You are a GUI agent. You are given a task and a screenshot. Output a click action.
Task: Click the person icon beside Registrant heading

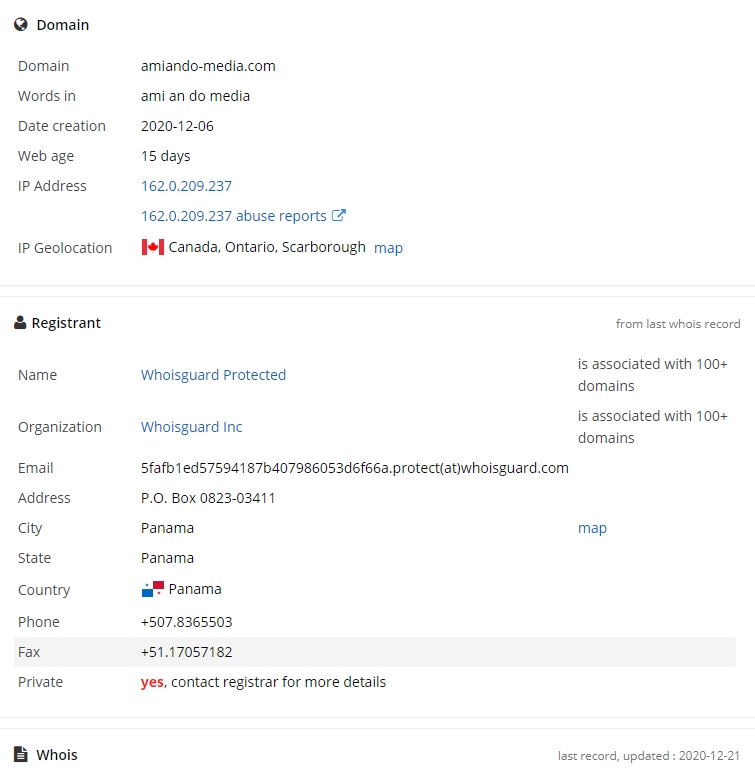click(x=20, y=323)
